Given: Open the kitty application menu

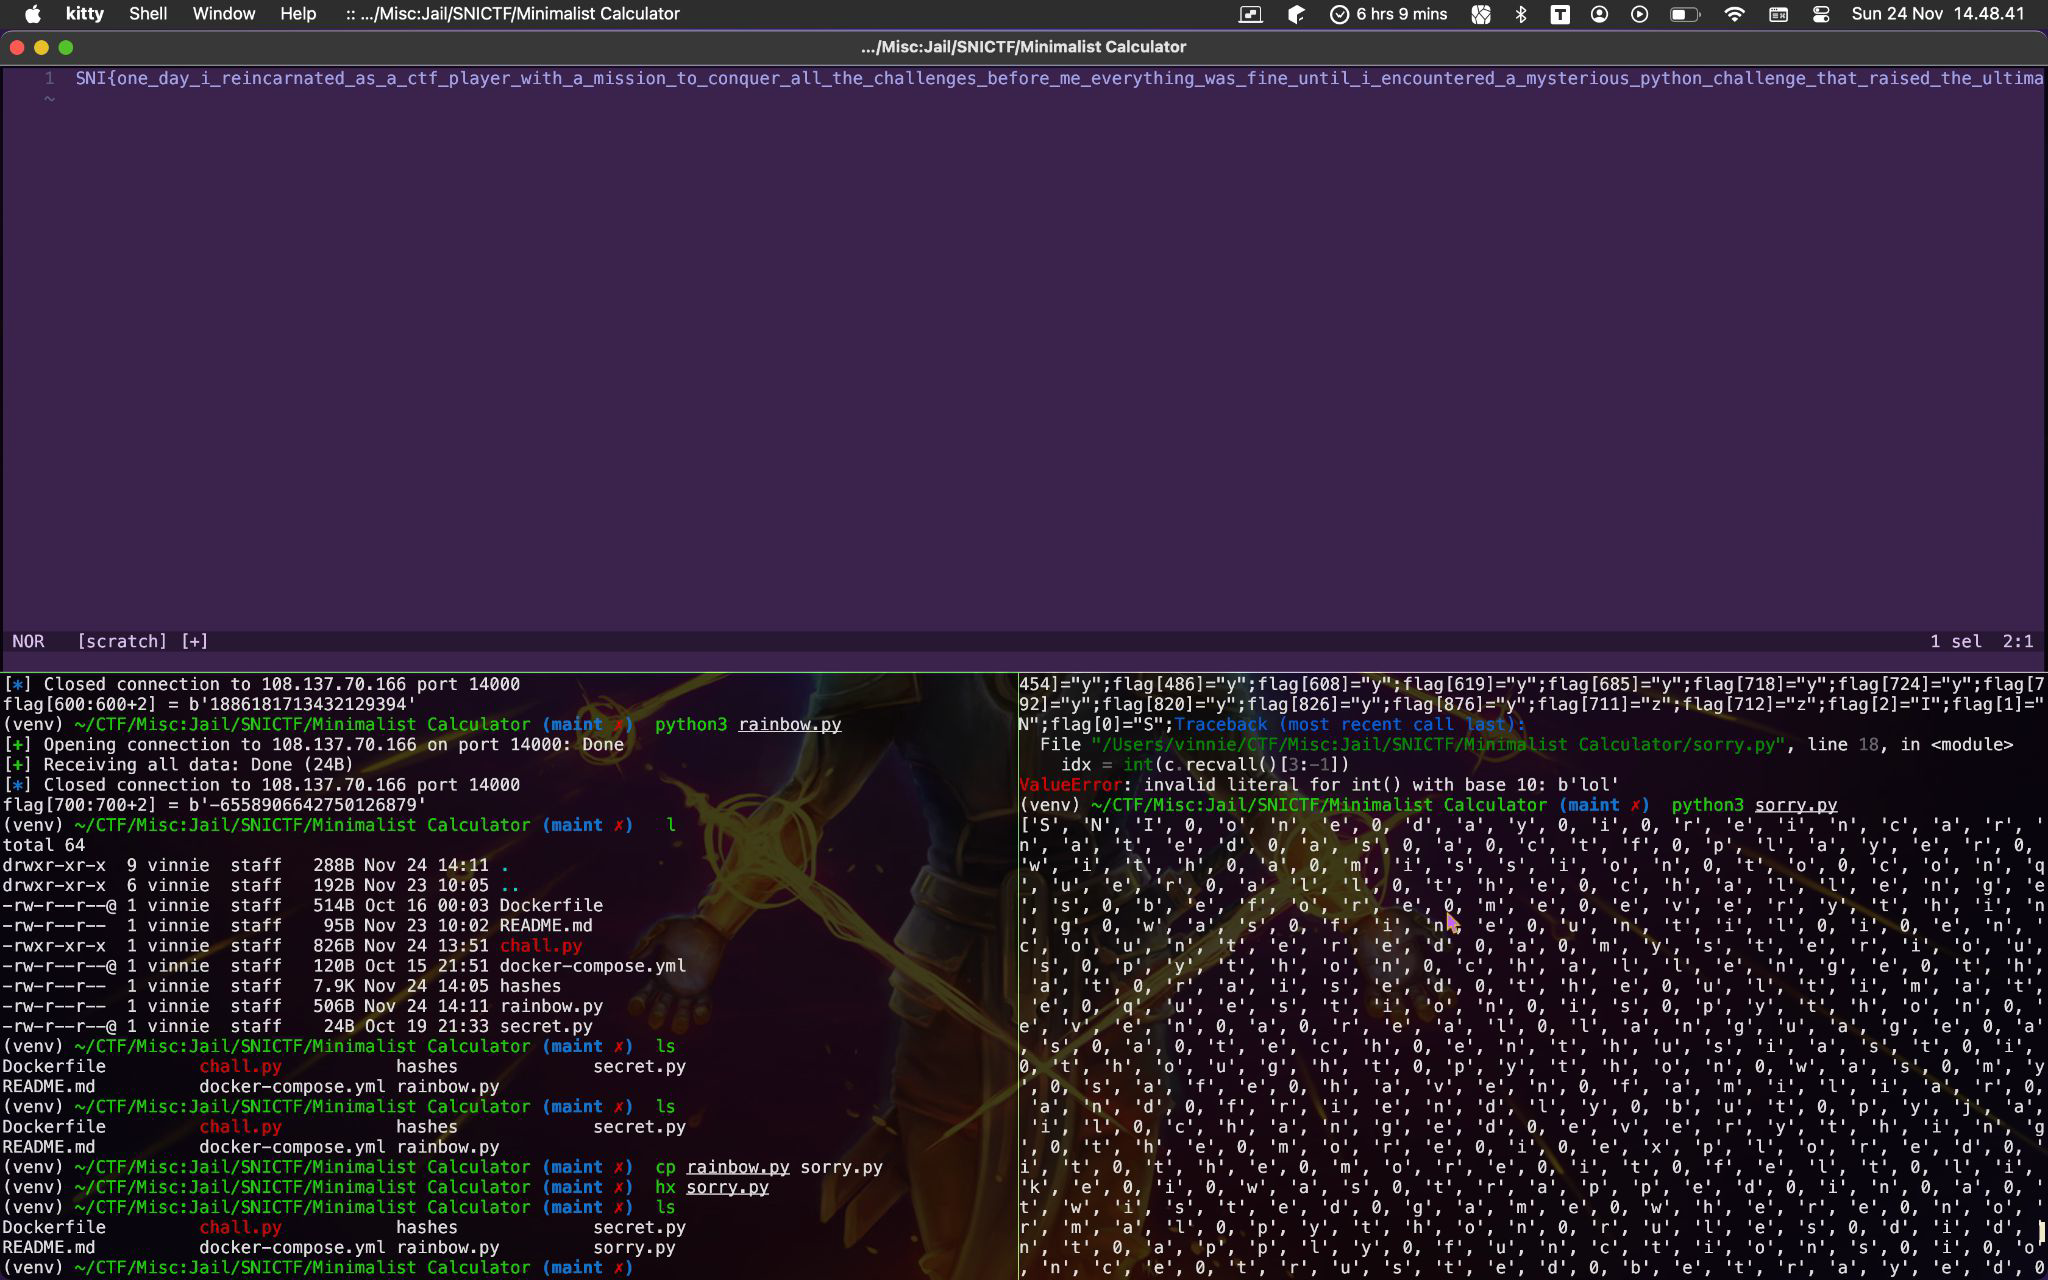Looking at the screenshot, I should pyautogui.click(x=85, y=14).
